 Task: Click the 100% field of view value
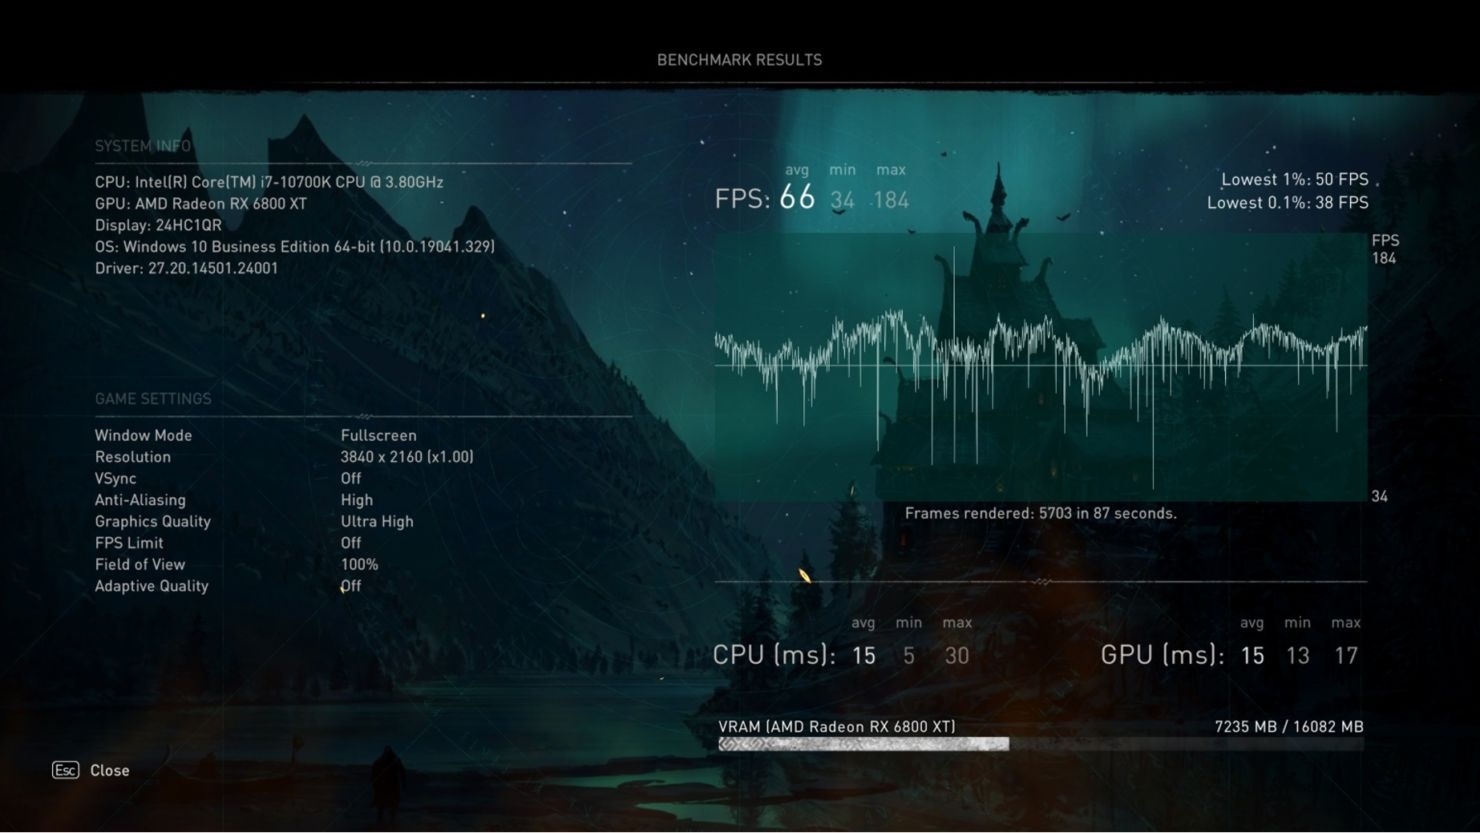click(359, 565)
